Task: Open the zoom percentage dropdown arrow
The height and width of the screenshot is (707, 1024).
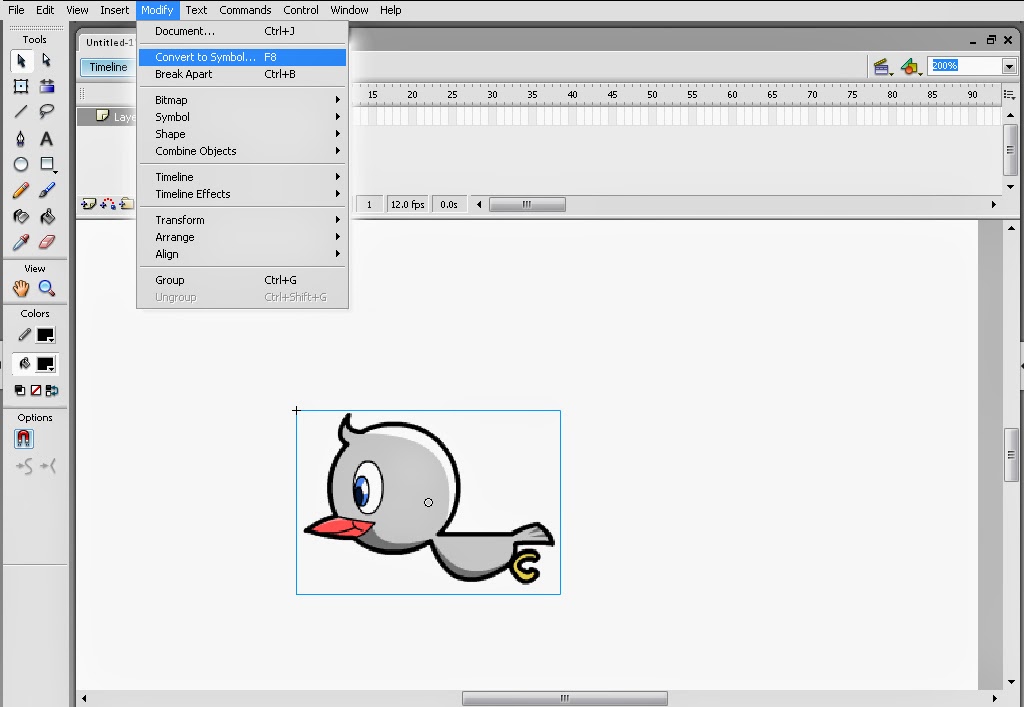Action: 1009,67
